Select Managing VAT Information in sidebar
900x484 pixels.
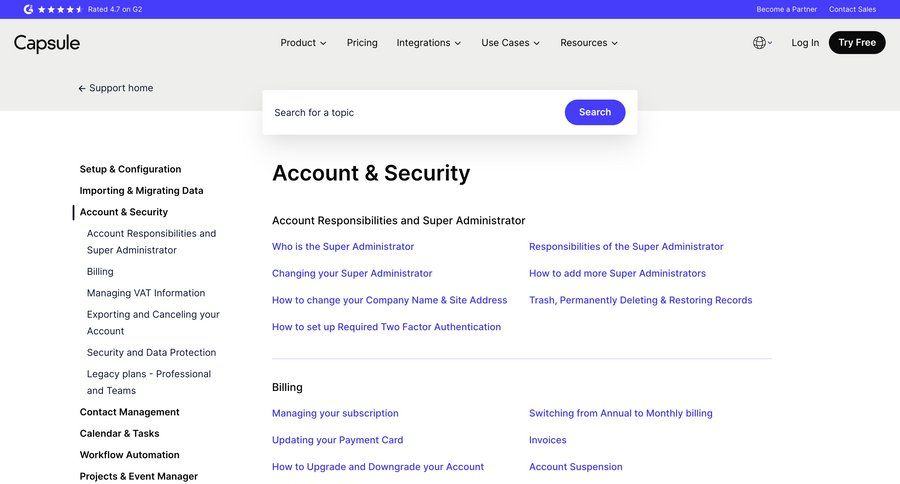click(x=146, y=293)
